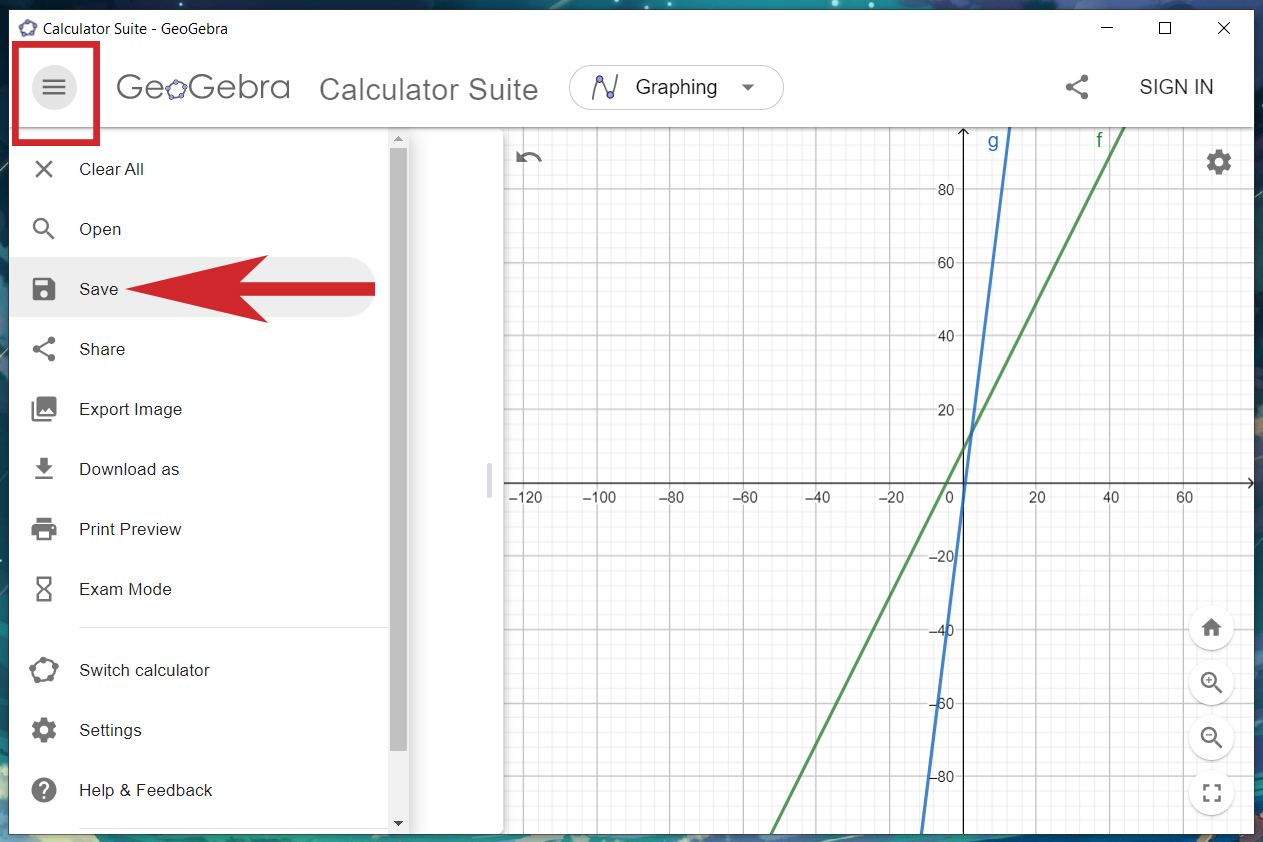Click the Download as arrow icon
Image resolution: width=1263 pixels, height=842 pixels.
44,469
